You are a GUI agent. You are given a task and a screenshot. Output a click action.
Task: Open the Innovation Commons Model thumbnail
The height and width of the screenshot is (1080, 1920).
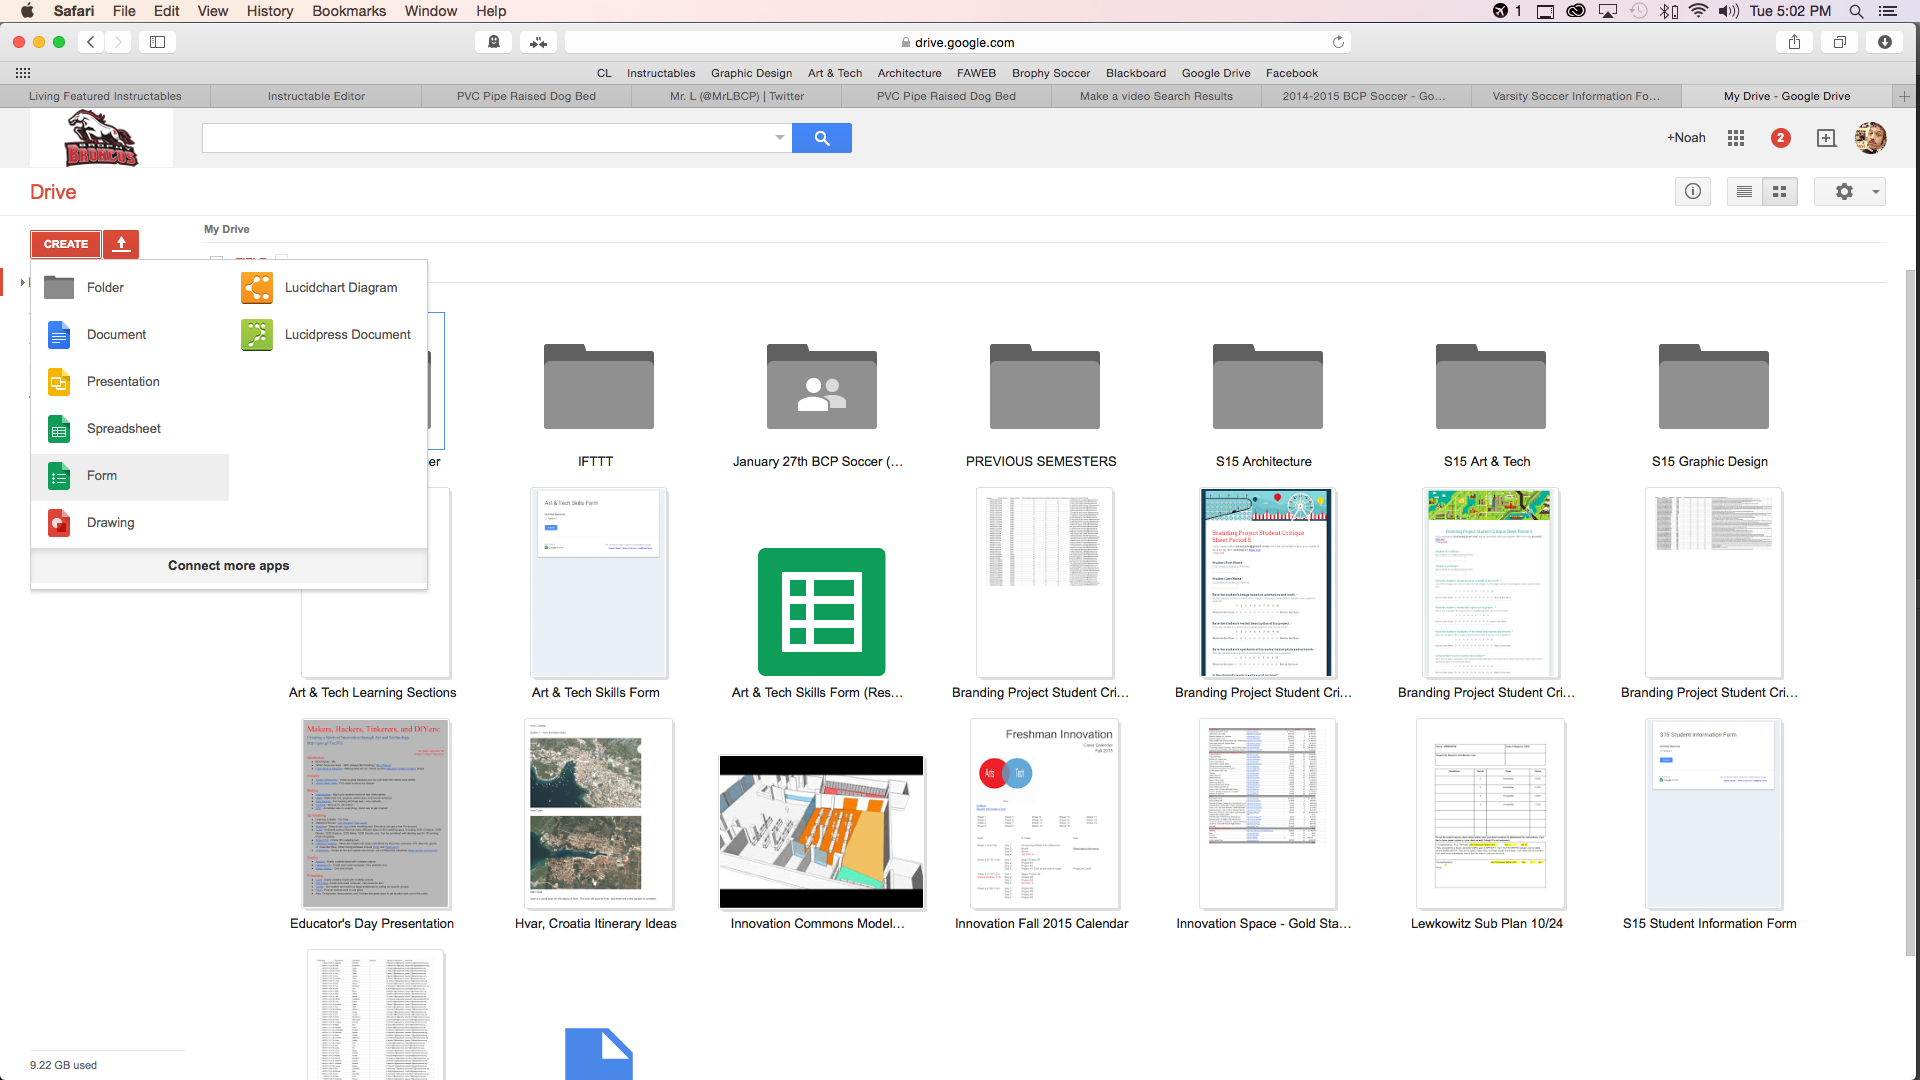click(821, 832)
